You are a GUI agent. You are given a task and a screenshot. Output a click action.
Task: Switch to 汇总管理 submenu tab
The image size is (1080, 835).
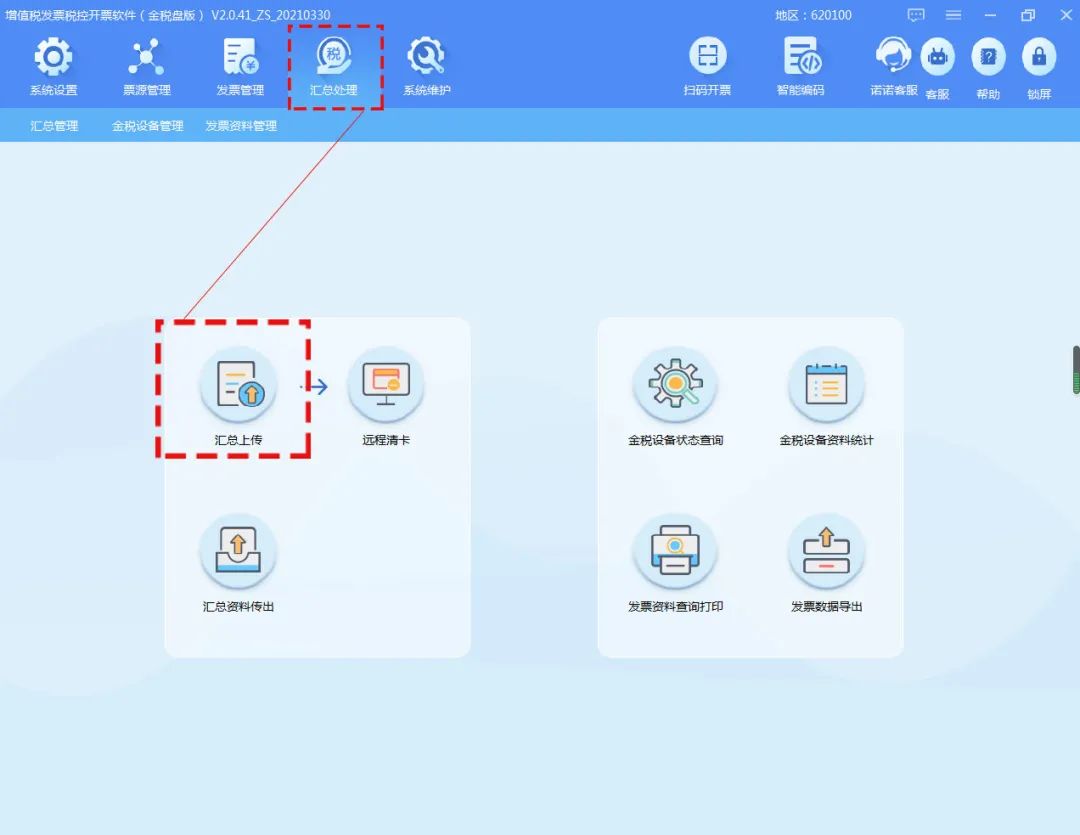pos(54,126)
